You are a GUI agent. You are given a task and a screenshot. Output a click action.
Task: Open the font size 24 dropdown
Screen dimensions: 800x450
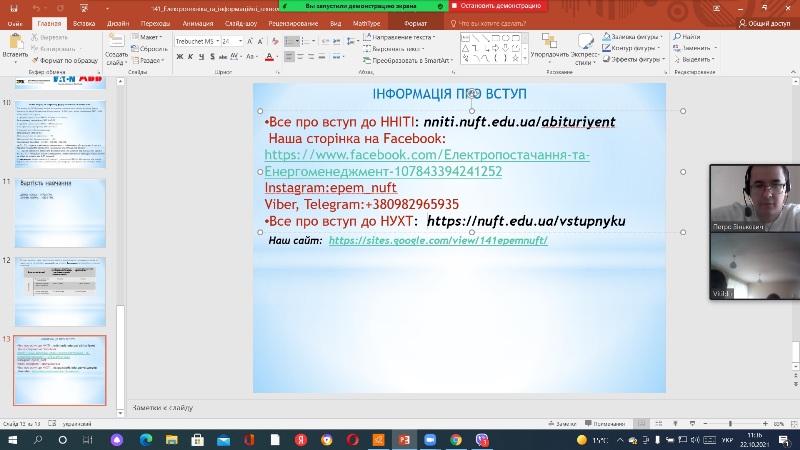point(240,41)
